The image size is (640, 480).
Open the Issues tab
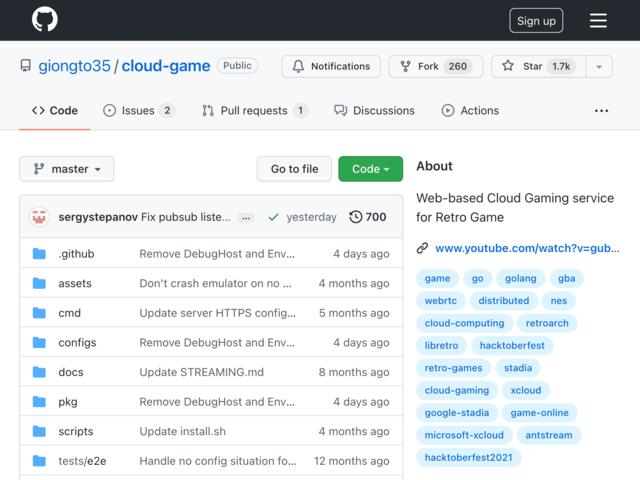click(x=139, y=111)
